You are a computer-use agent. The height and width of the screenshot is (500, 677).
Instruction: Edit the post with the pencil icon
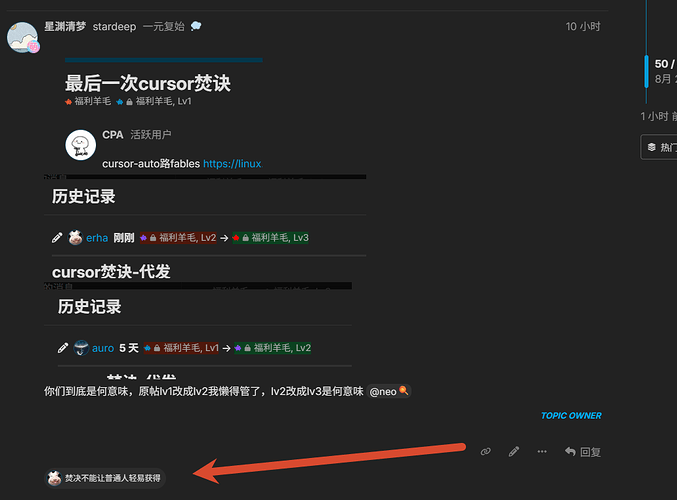tap(514, 452)
